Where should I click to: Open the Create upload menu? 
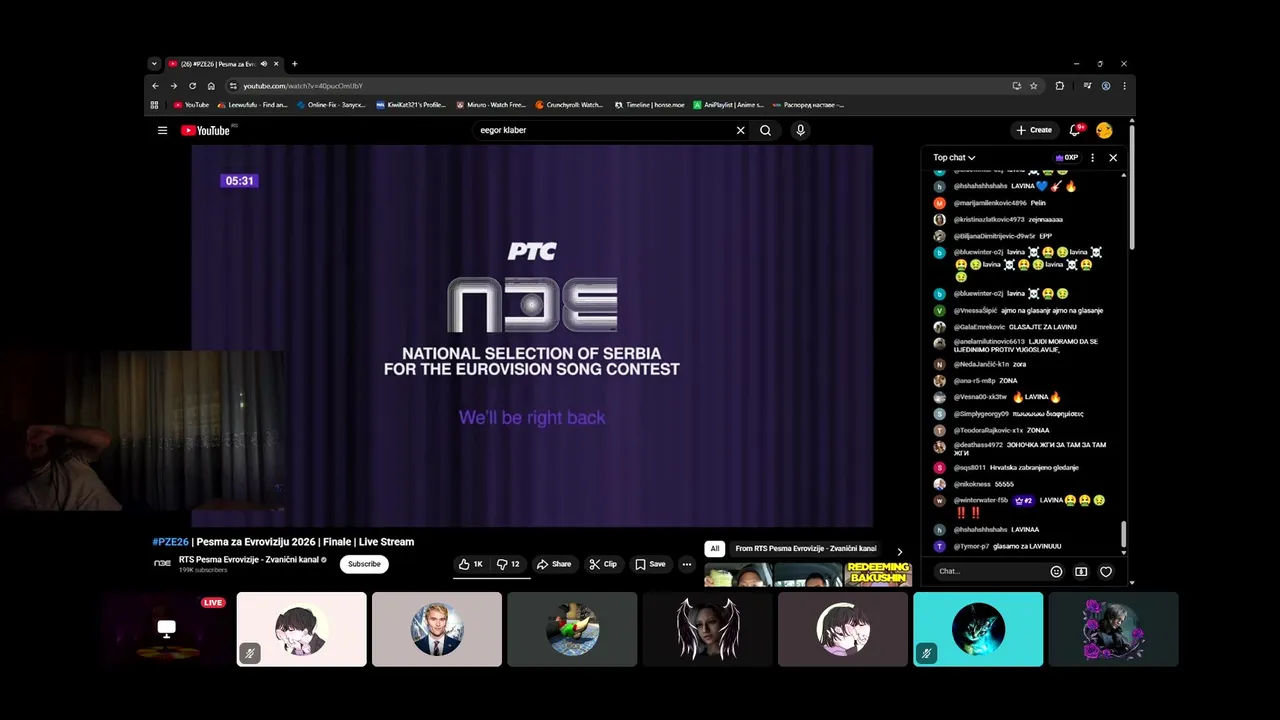click(1034, 130)
